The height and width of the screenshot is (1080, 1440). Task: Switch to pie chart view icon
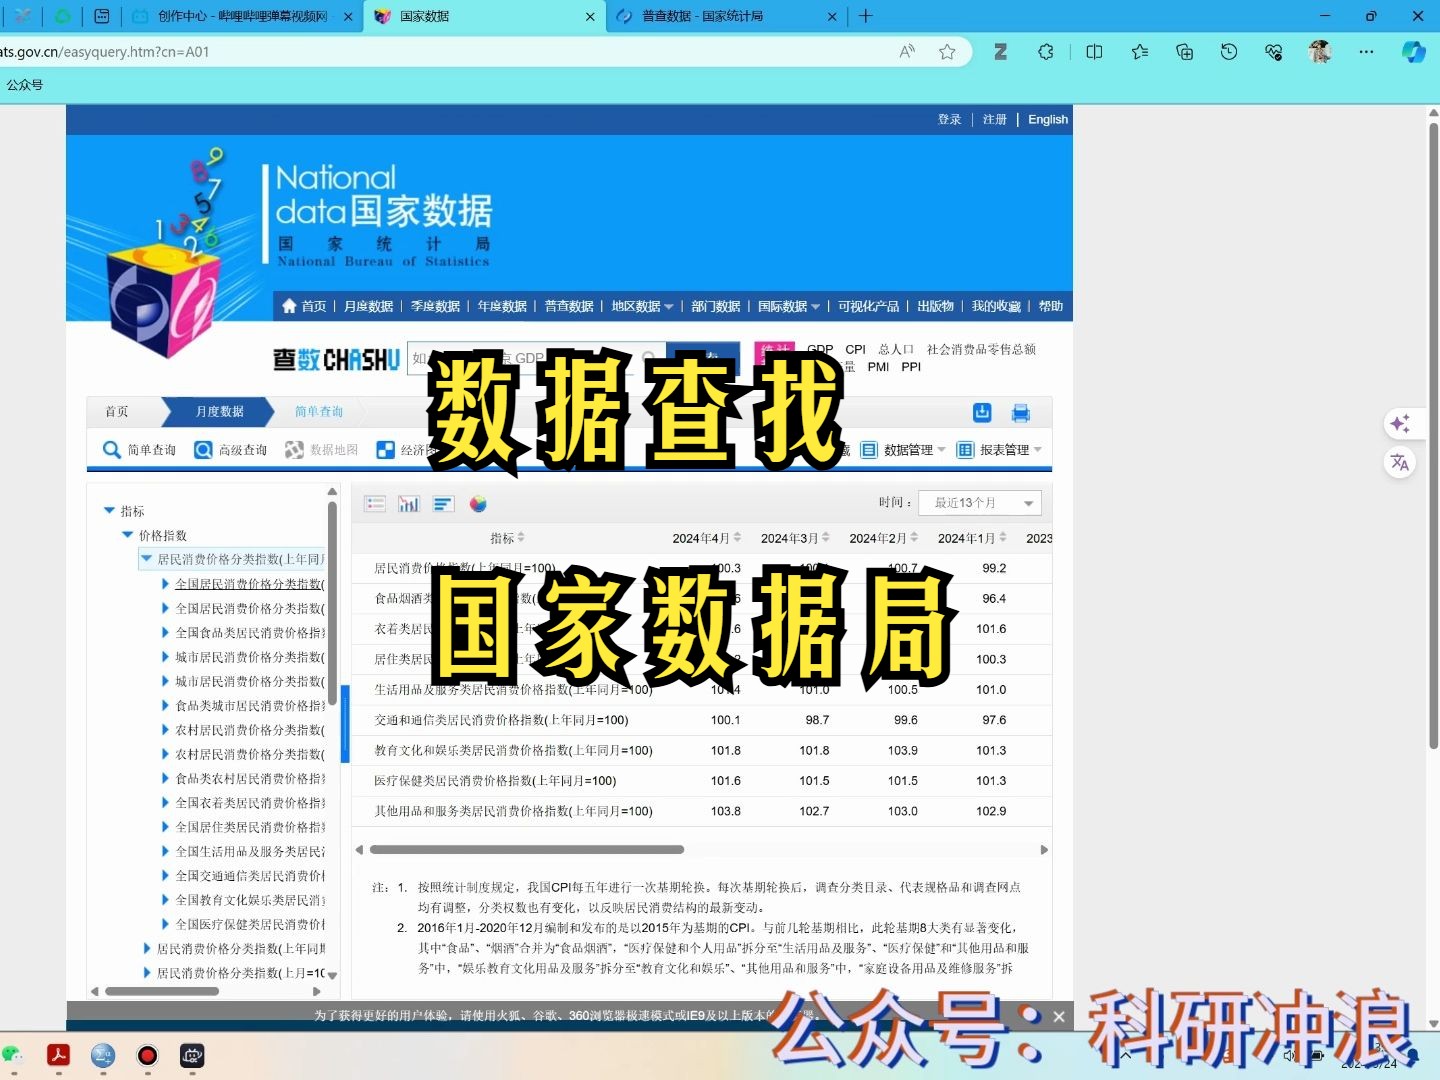pos(478,504)
